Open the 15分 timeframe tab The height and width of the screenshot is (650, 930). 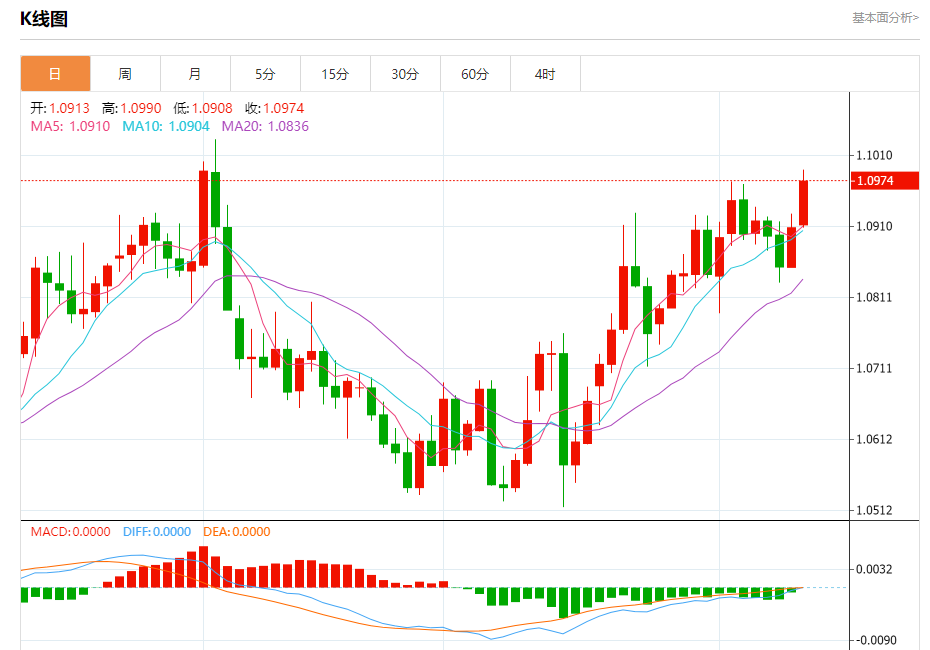pos(335,74)
